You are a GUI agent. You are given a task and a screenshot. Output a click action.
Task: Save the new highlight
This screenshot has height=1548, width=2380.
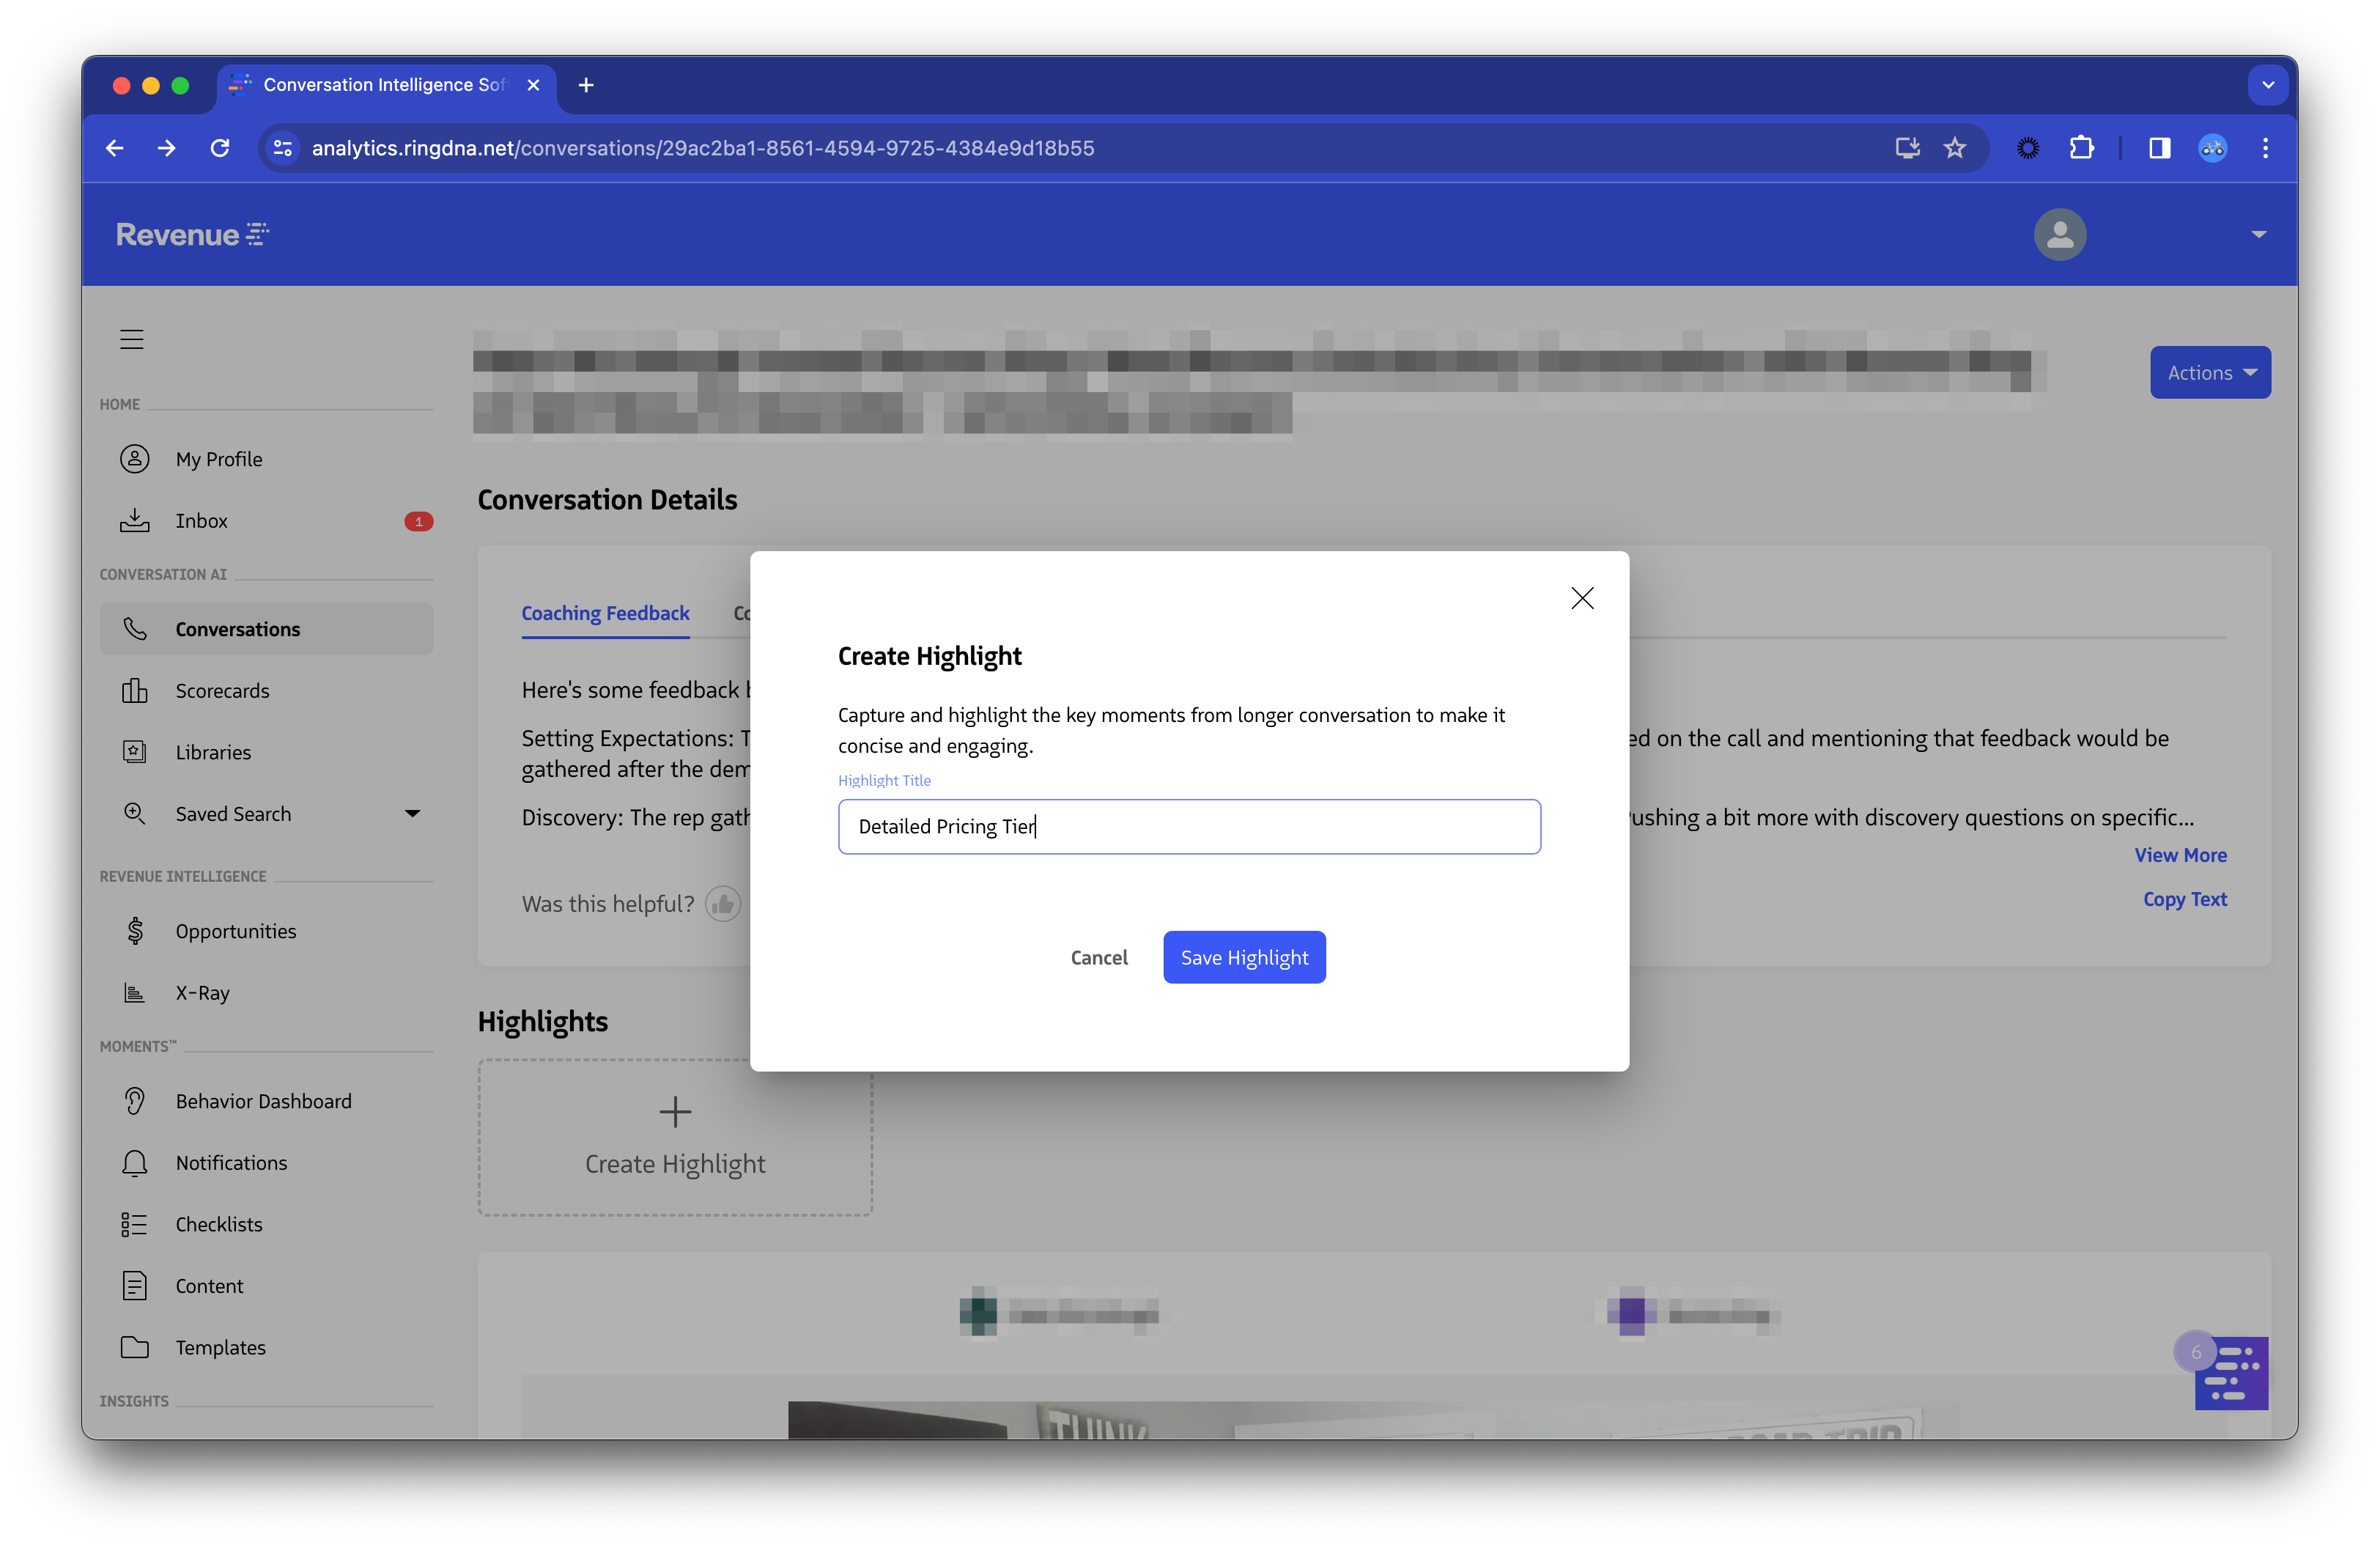click(1244, 956)
